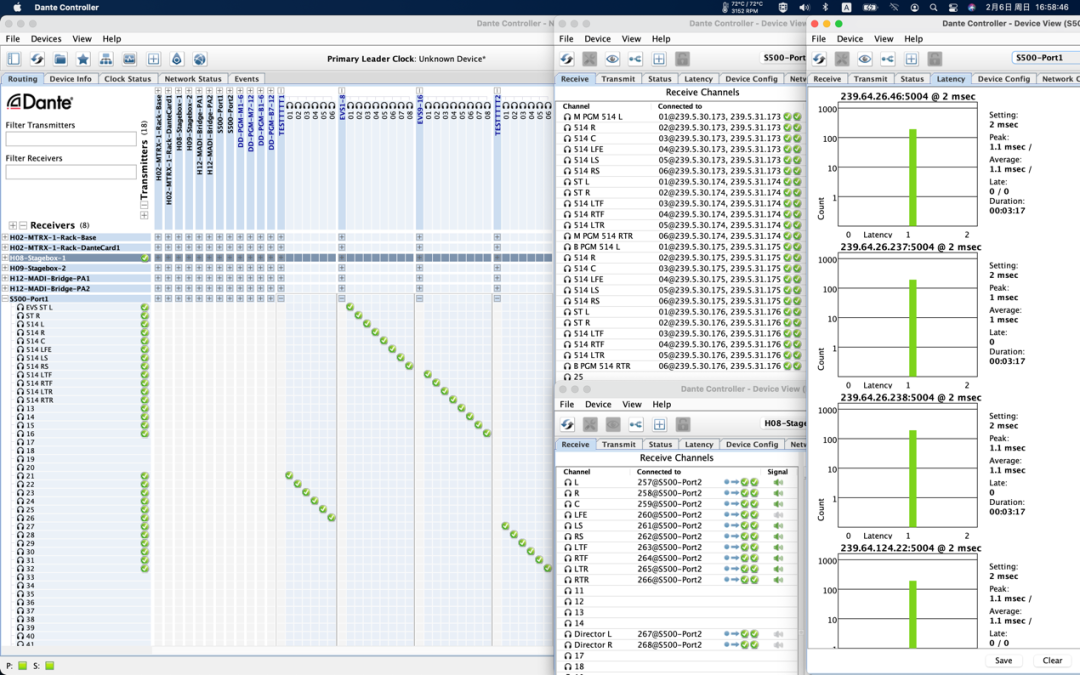
Task: Toggle subscription tick for S500-Port1 channel 21
Action: 289,476
